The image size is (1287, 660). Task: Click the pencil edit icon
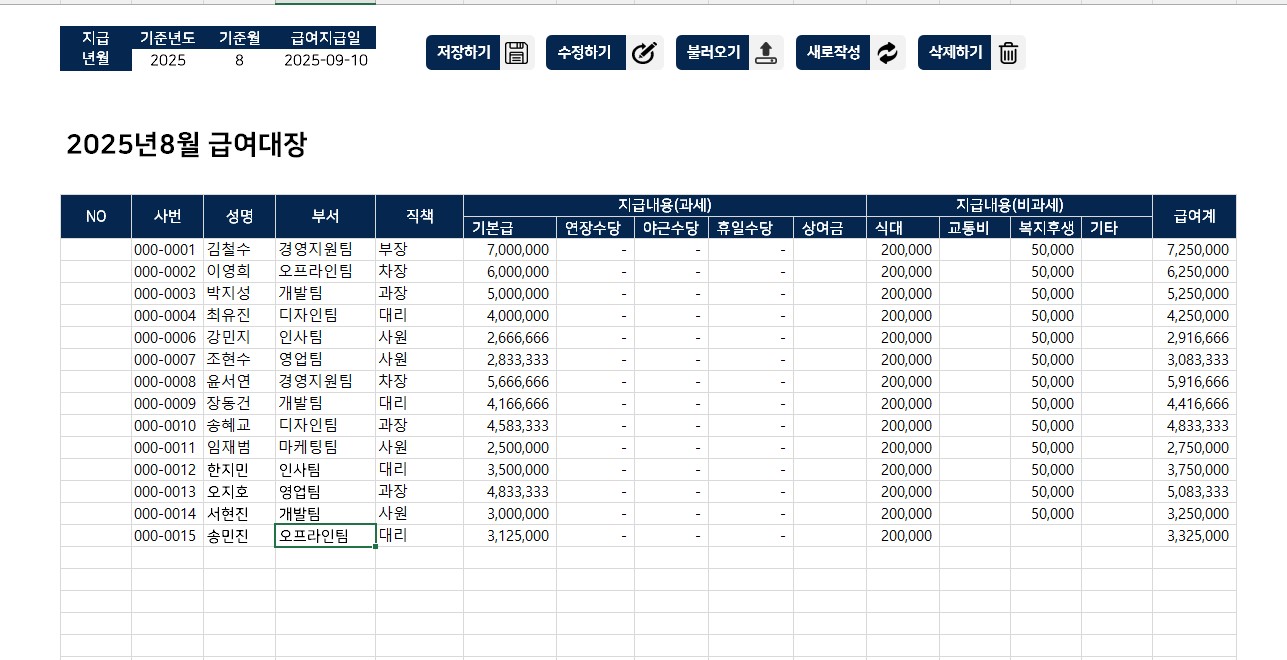point(645,53)
